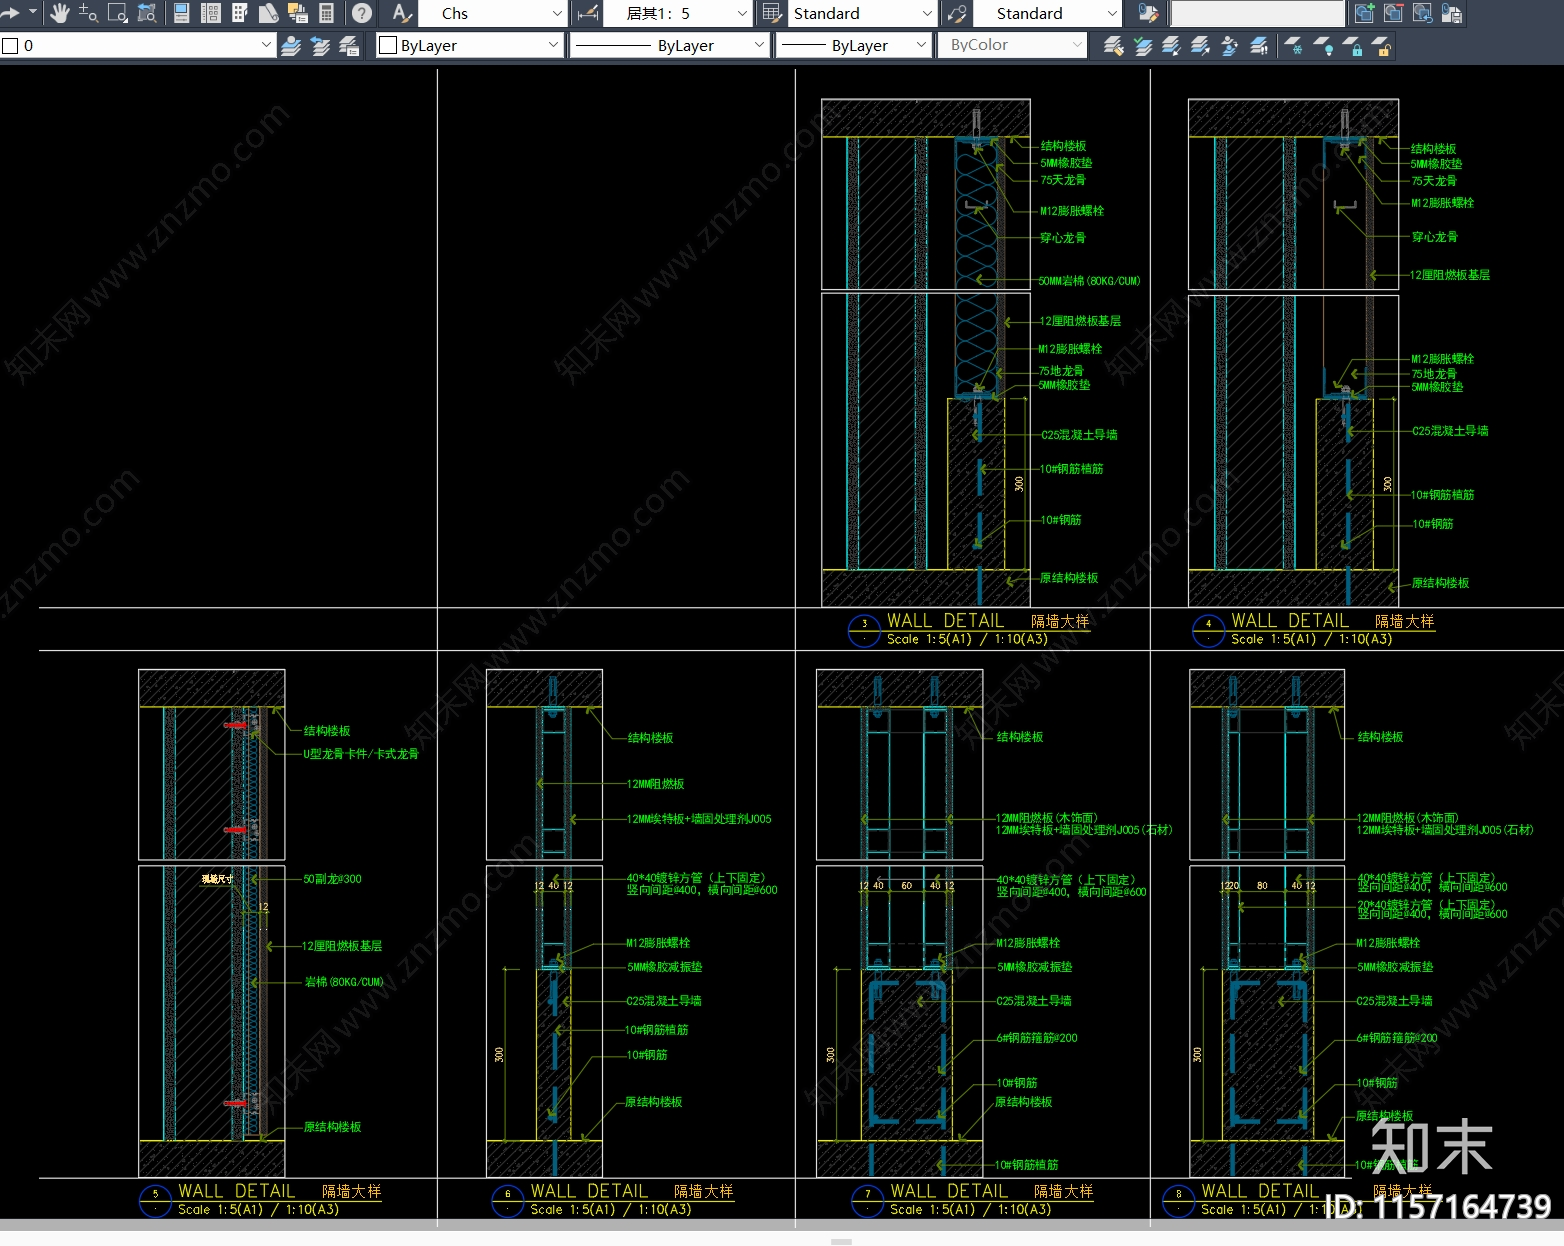Click the Redo arrow icon

click(x=10, y=13)
